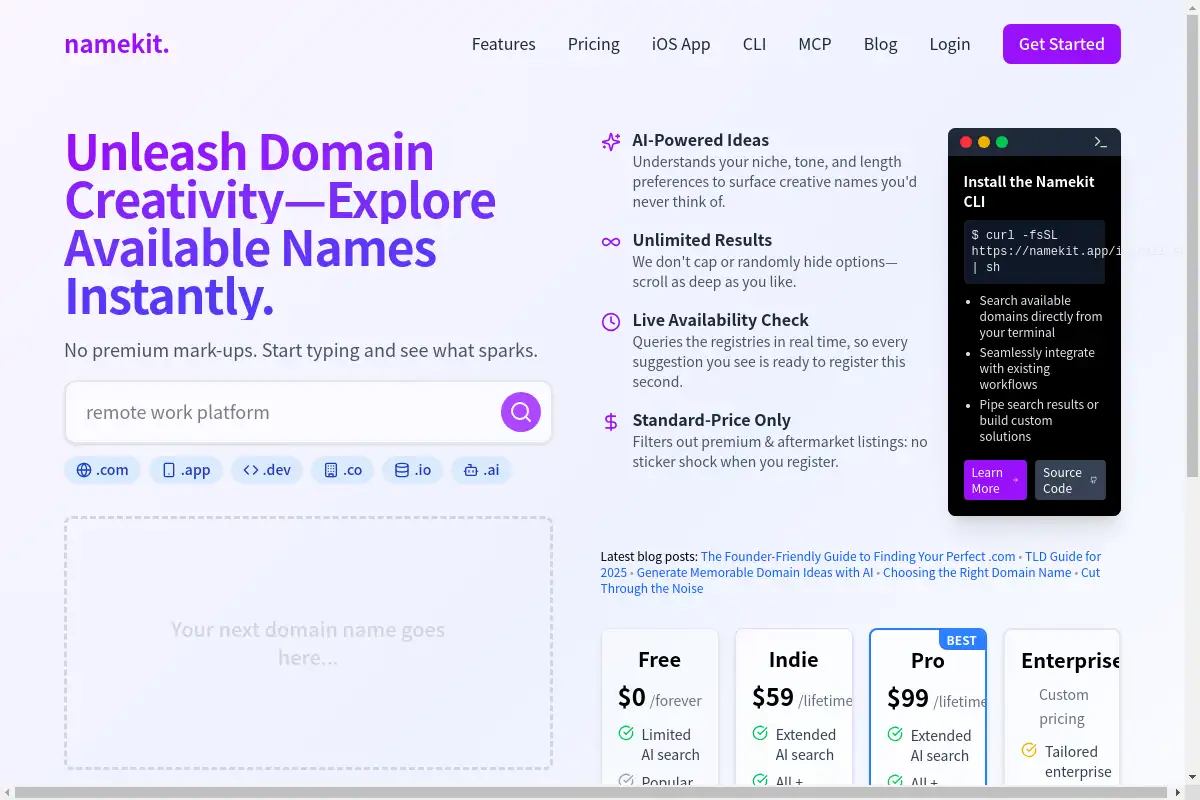Toggle the .dev TLD chip
Image resolution: width=1200 pixels, height=800 pixels.
coord(267,470)
